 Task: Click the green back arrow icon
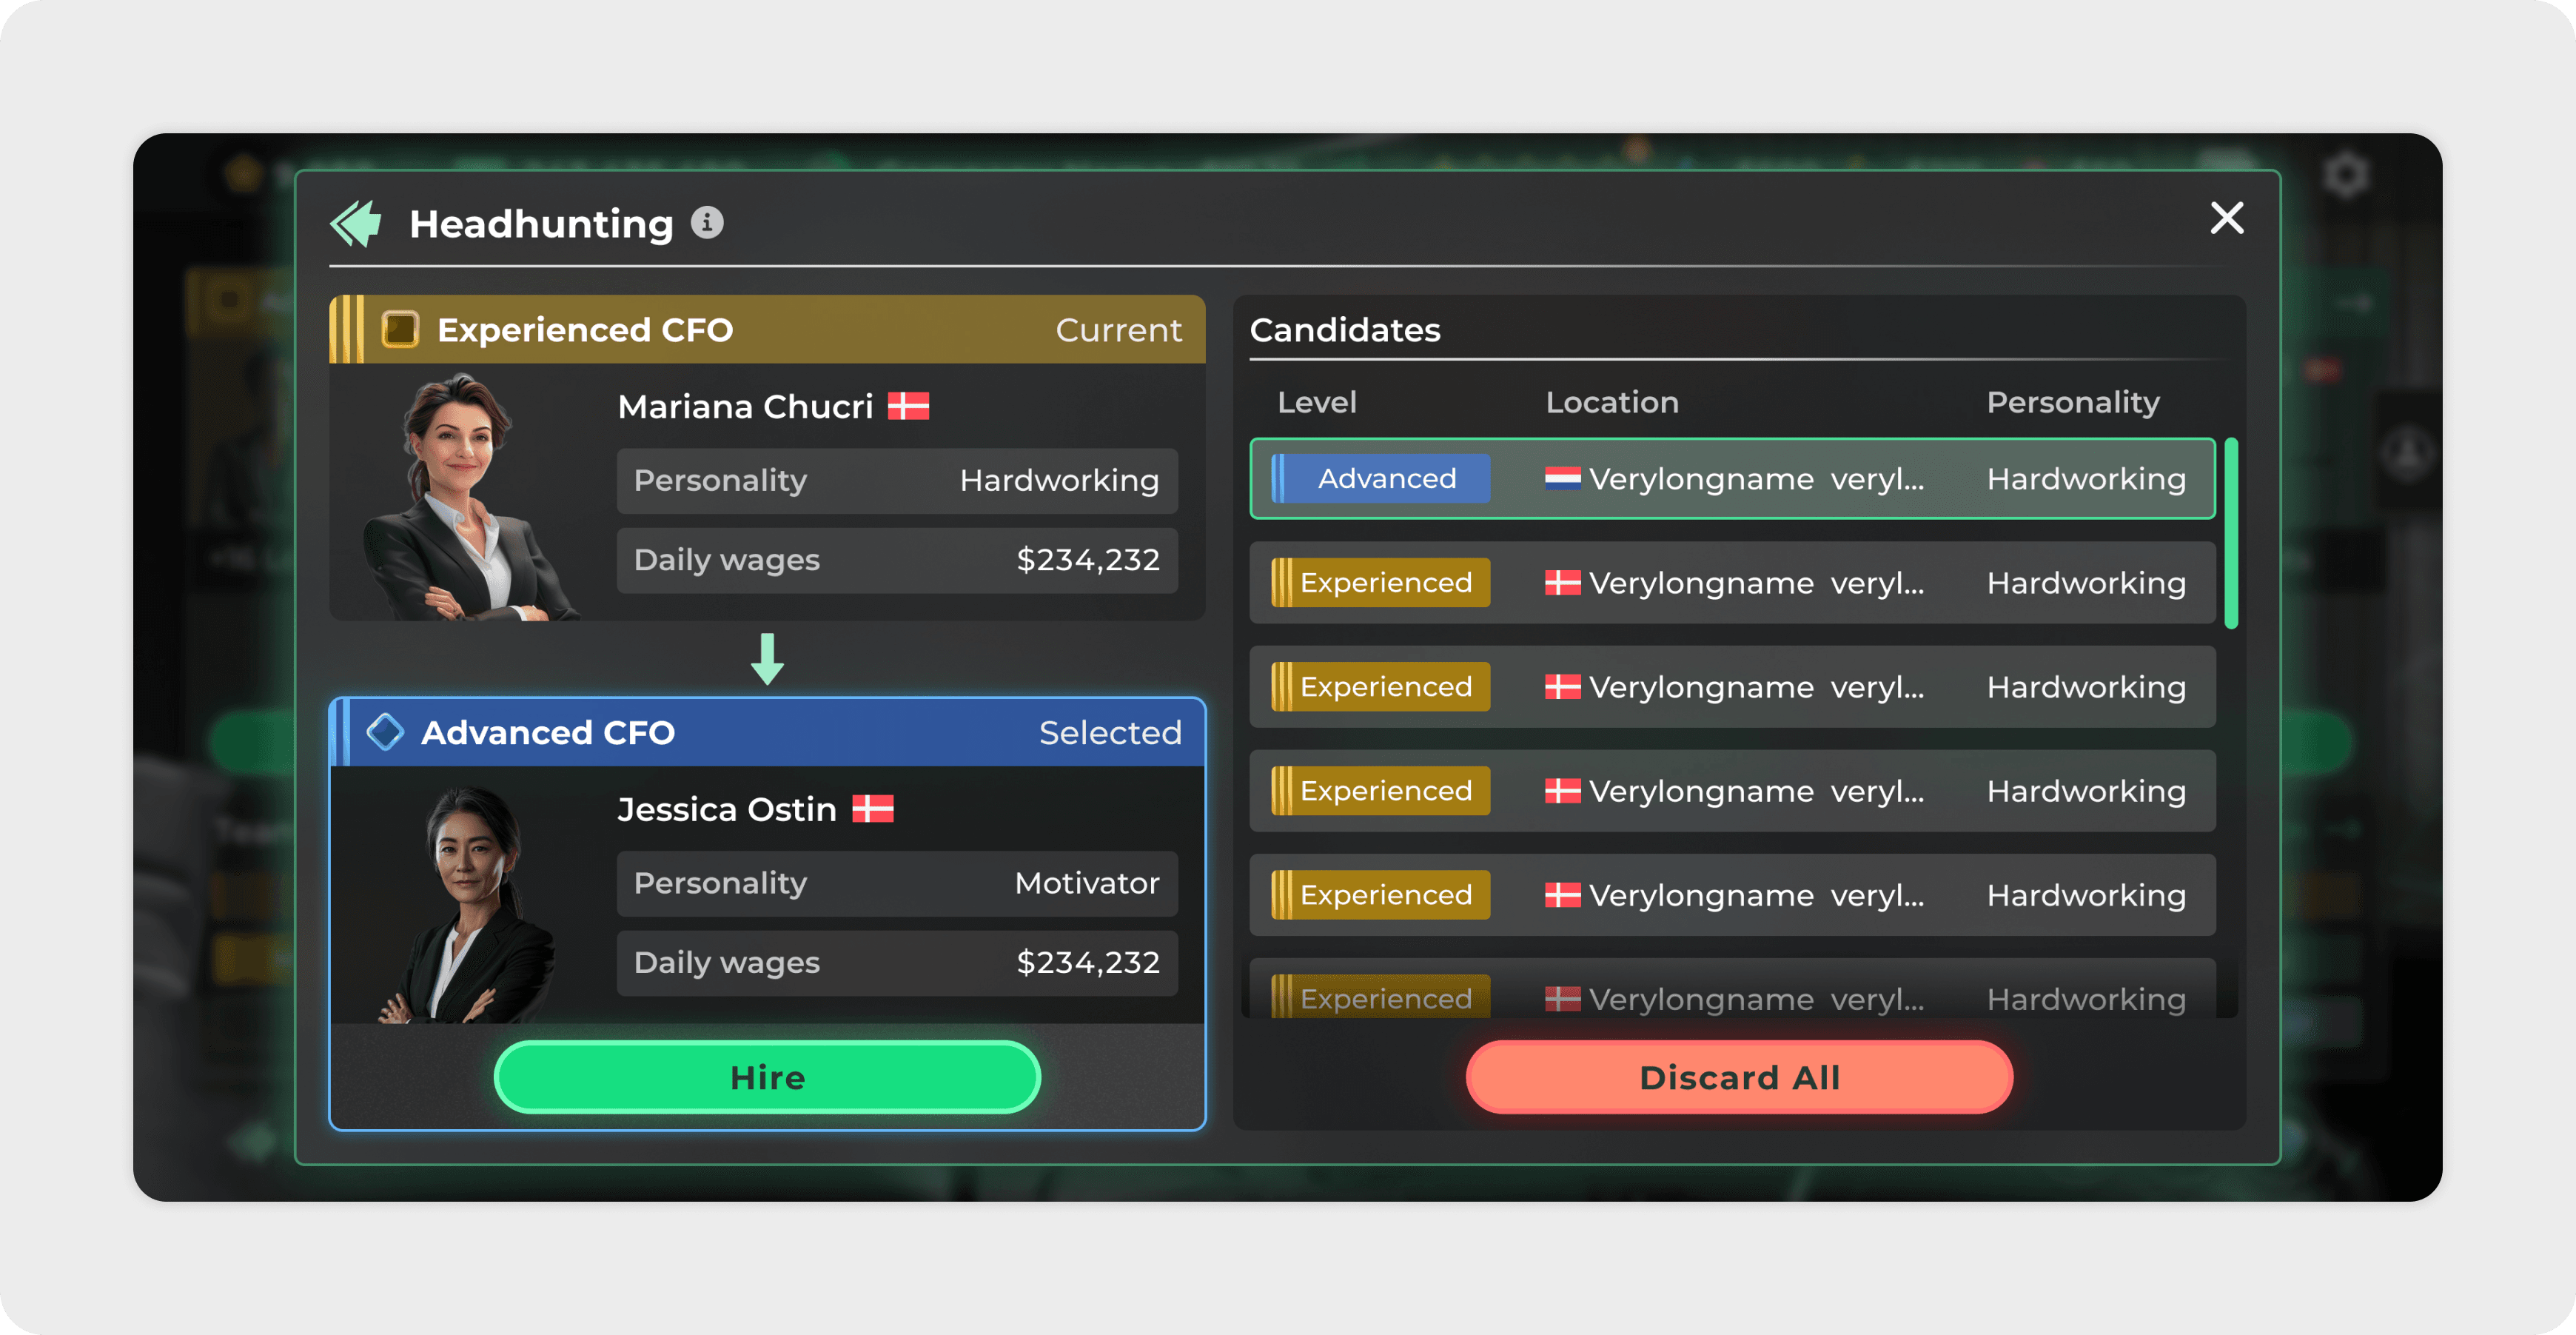point(357,223)
